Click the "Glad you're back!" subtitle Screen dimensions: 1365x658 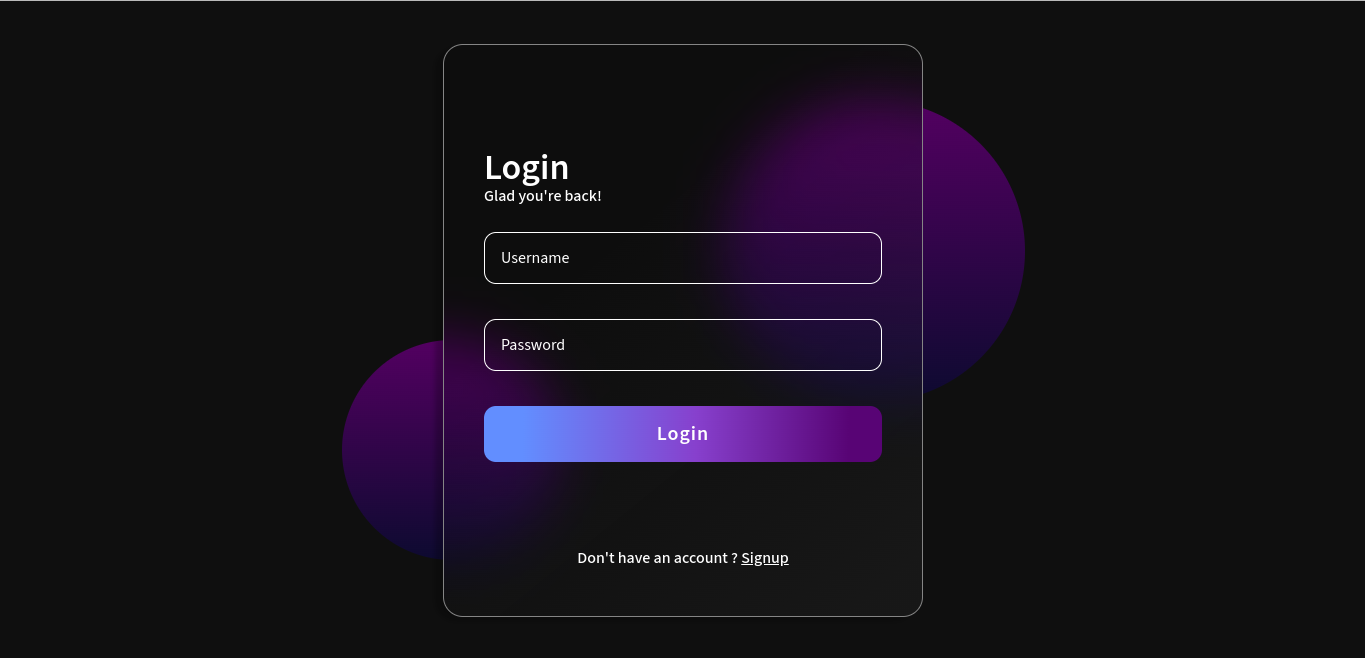click(543, 196)
